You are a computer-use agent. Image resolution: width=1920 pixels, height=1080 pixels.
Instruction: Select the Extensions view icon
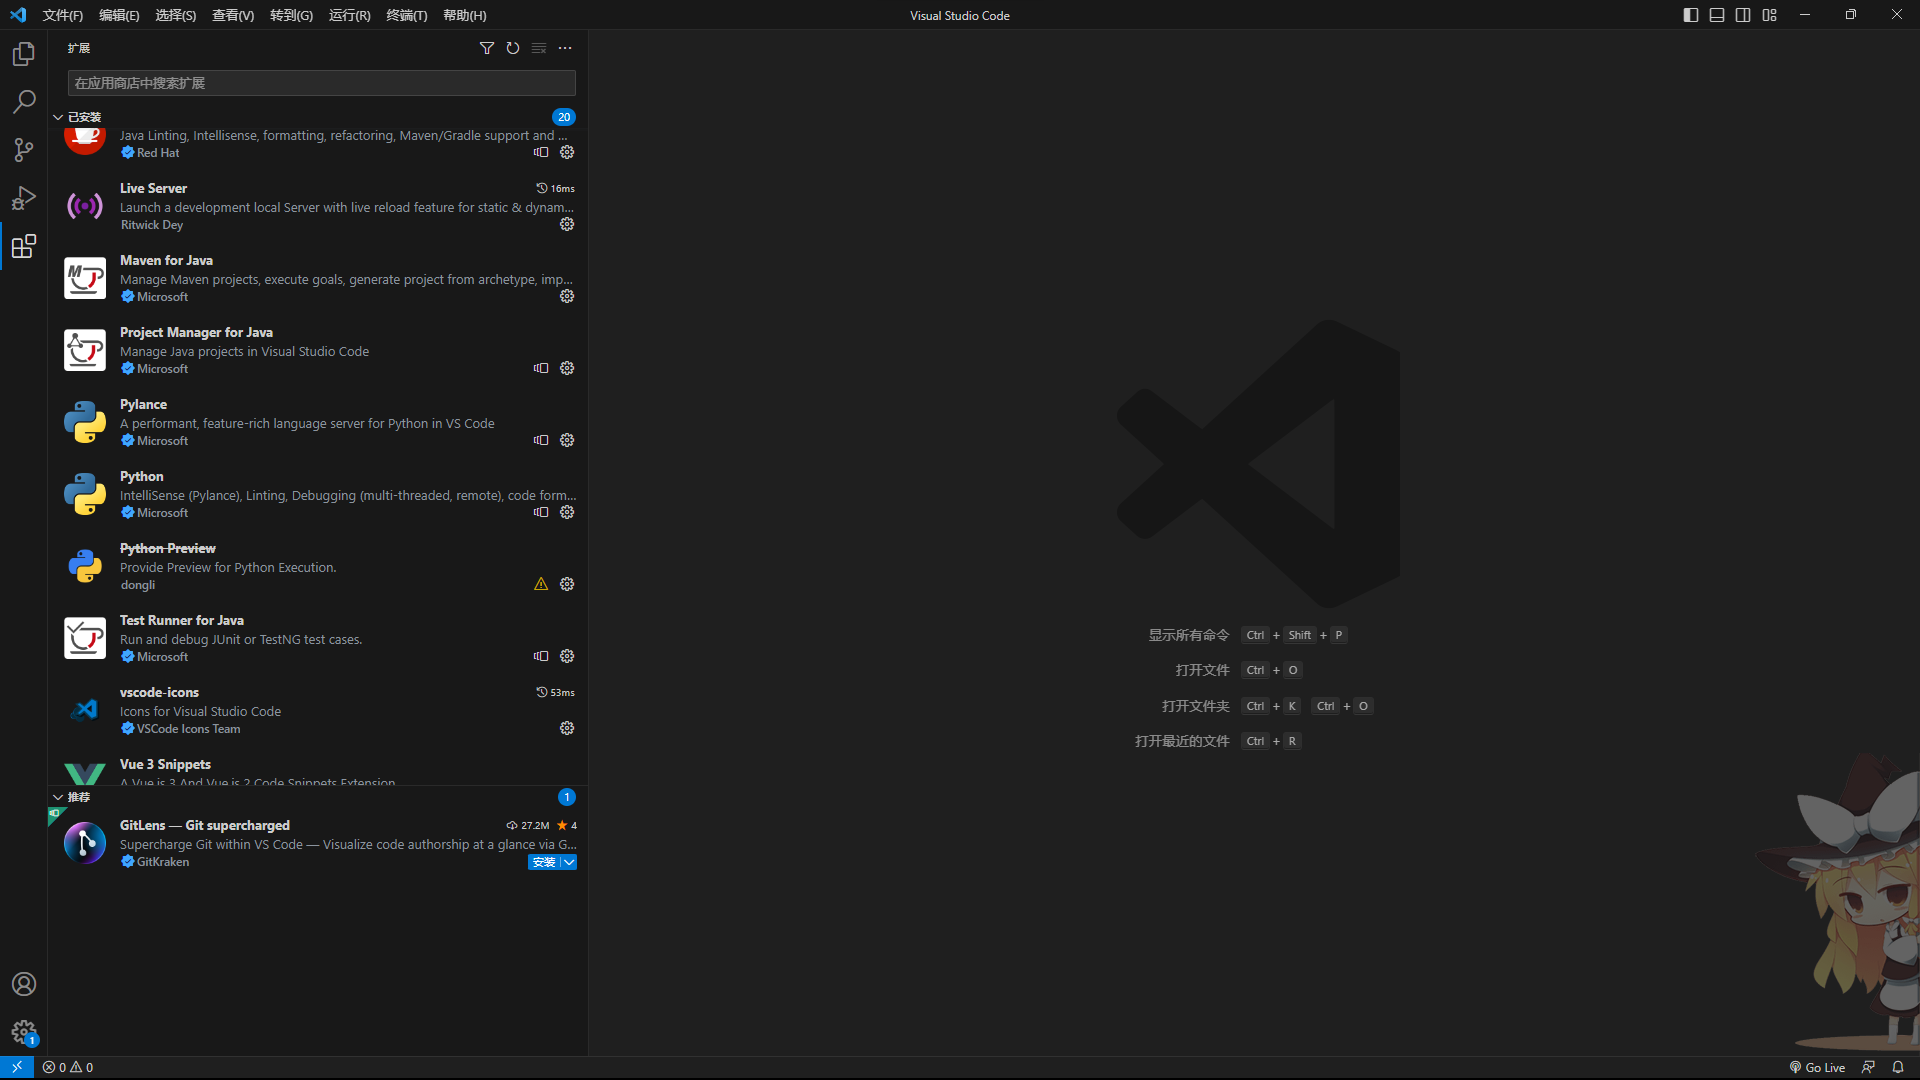pos(24,246)
